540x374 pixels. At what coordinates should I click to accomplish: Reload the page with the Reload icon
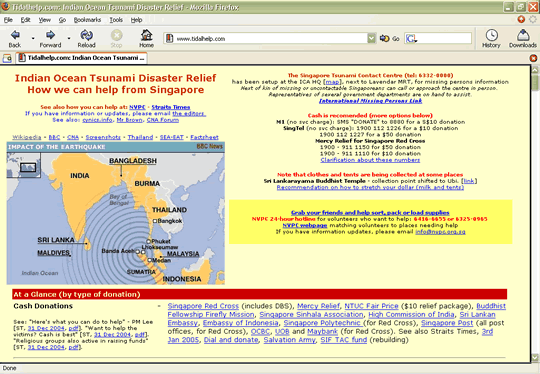(86, 34)
